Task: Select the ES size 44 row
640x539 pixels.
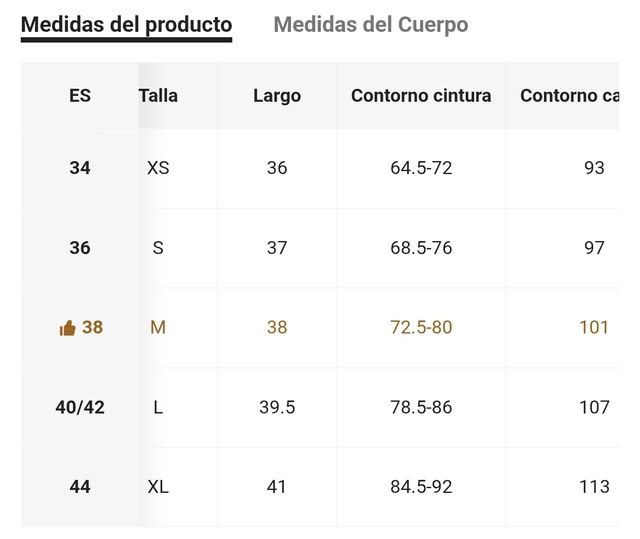Action: pyautogui.click(x=80, y=487)
